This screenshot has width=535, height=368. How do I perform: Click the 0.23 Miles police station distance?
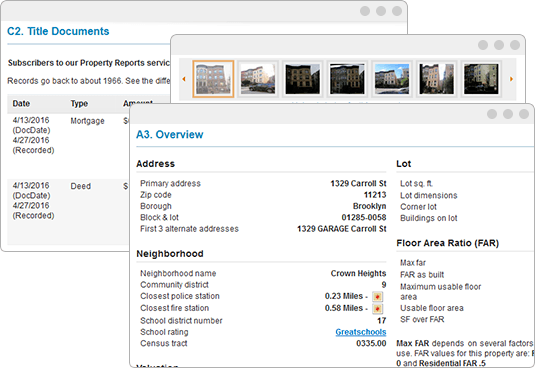pyautogui.click(x=344, y=296)
